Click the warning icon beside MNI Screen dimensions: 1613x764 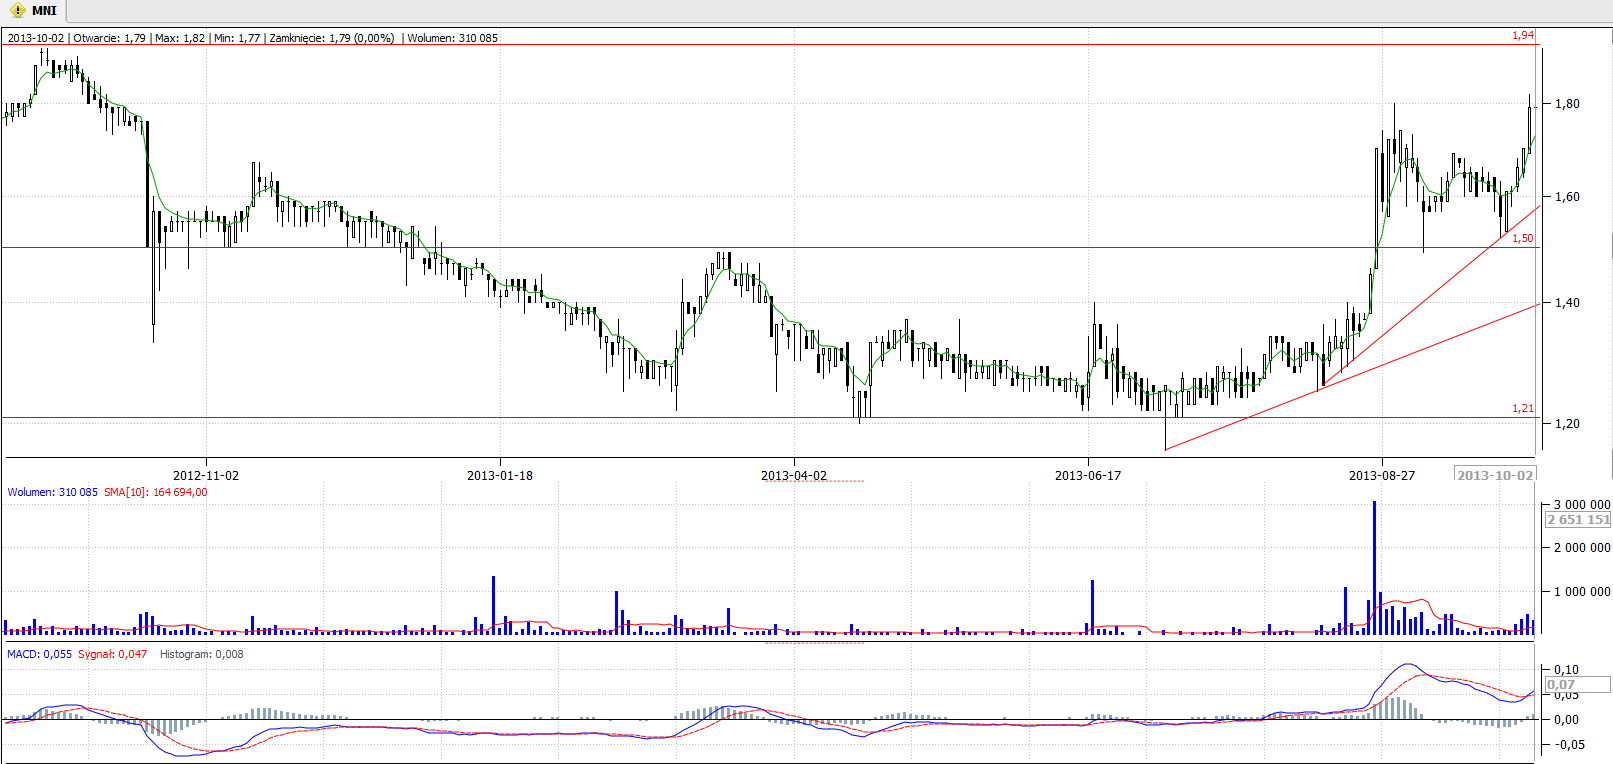17,11
